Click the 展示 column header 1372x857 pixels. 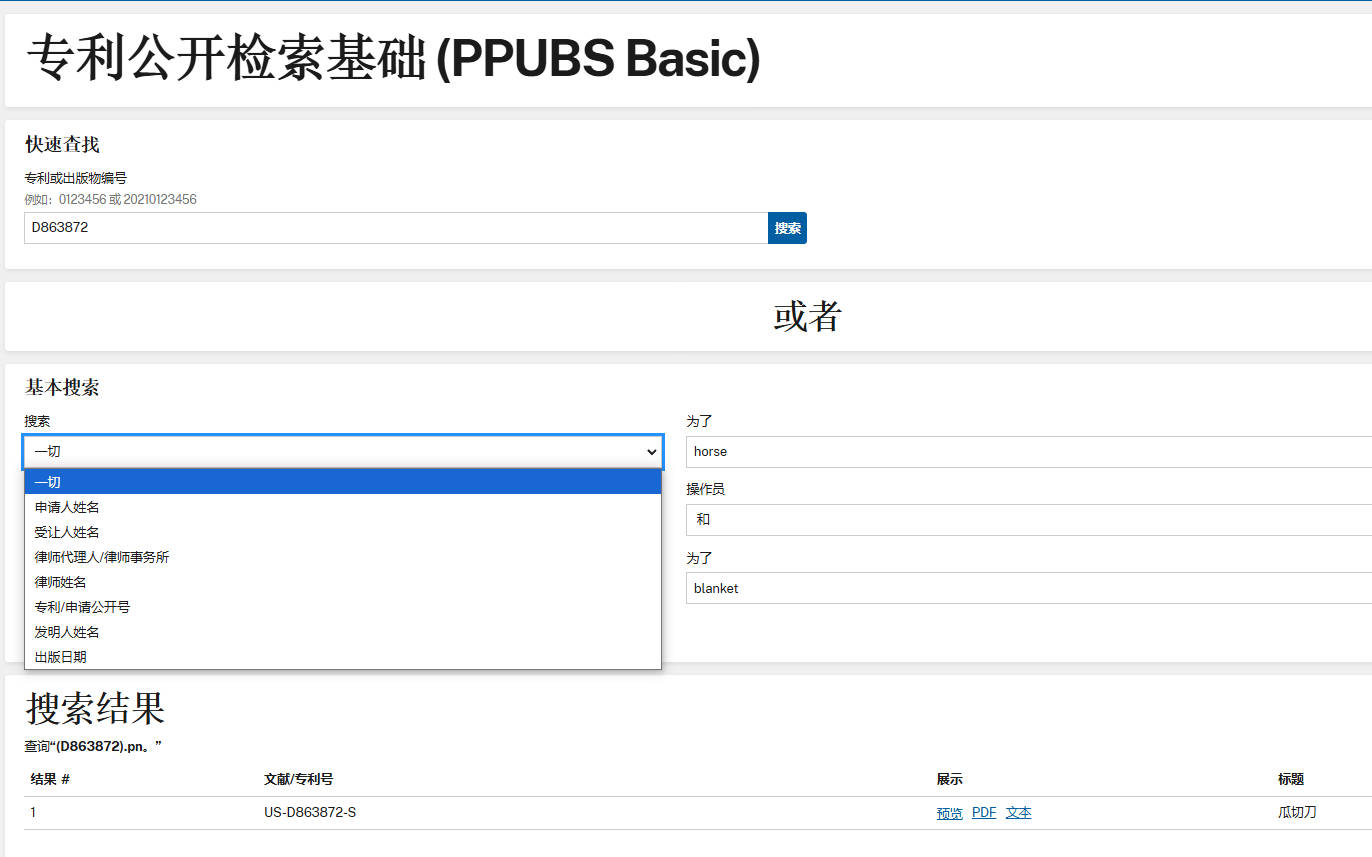(950, 779)
